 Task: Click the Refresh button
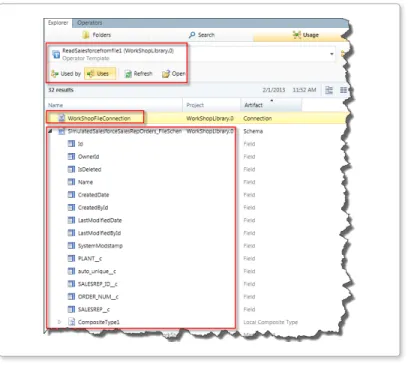click(x=138, y=74)
